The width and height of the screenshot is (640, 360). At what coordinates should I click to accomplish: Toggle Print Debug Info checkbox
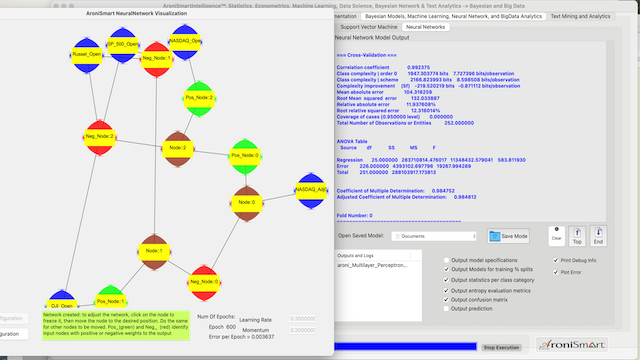556,260
